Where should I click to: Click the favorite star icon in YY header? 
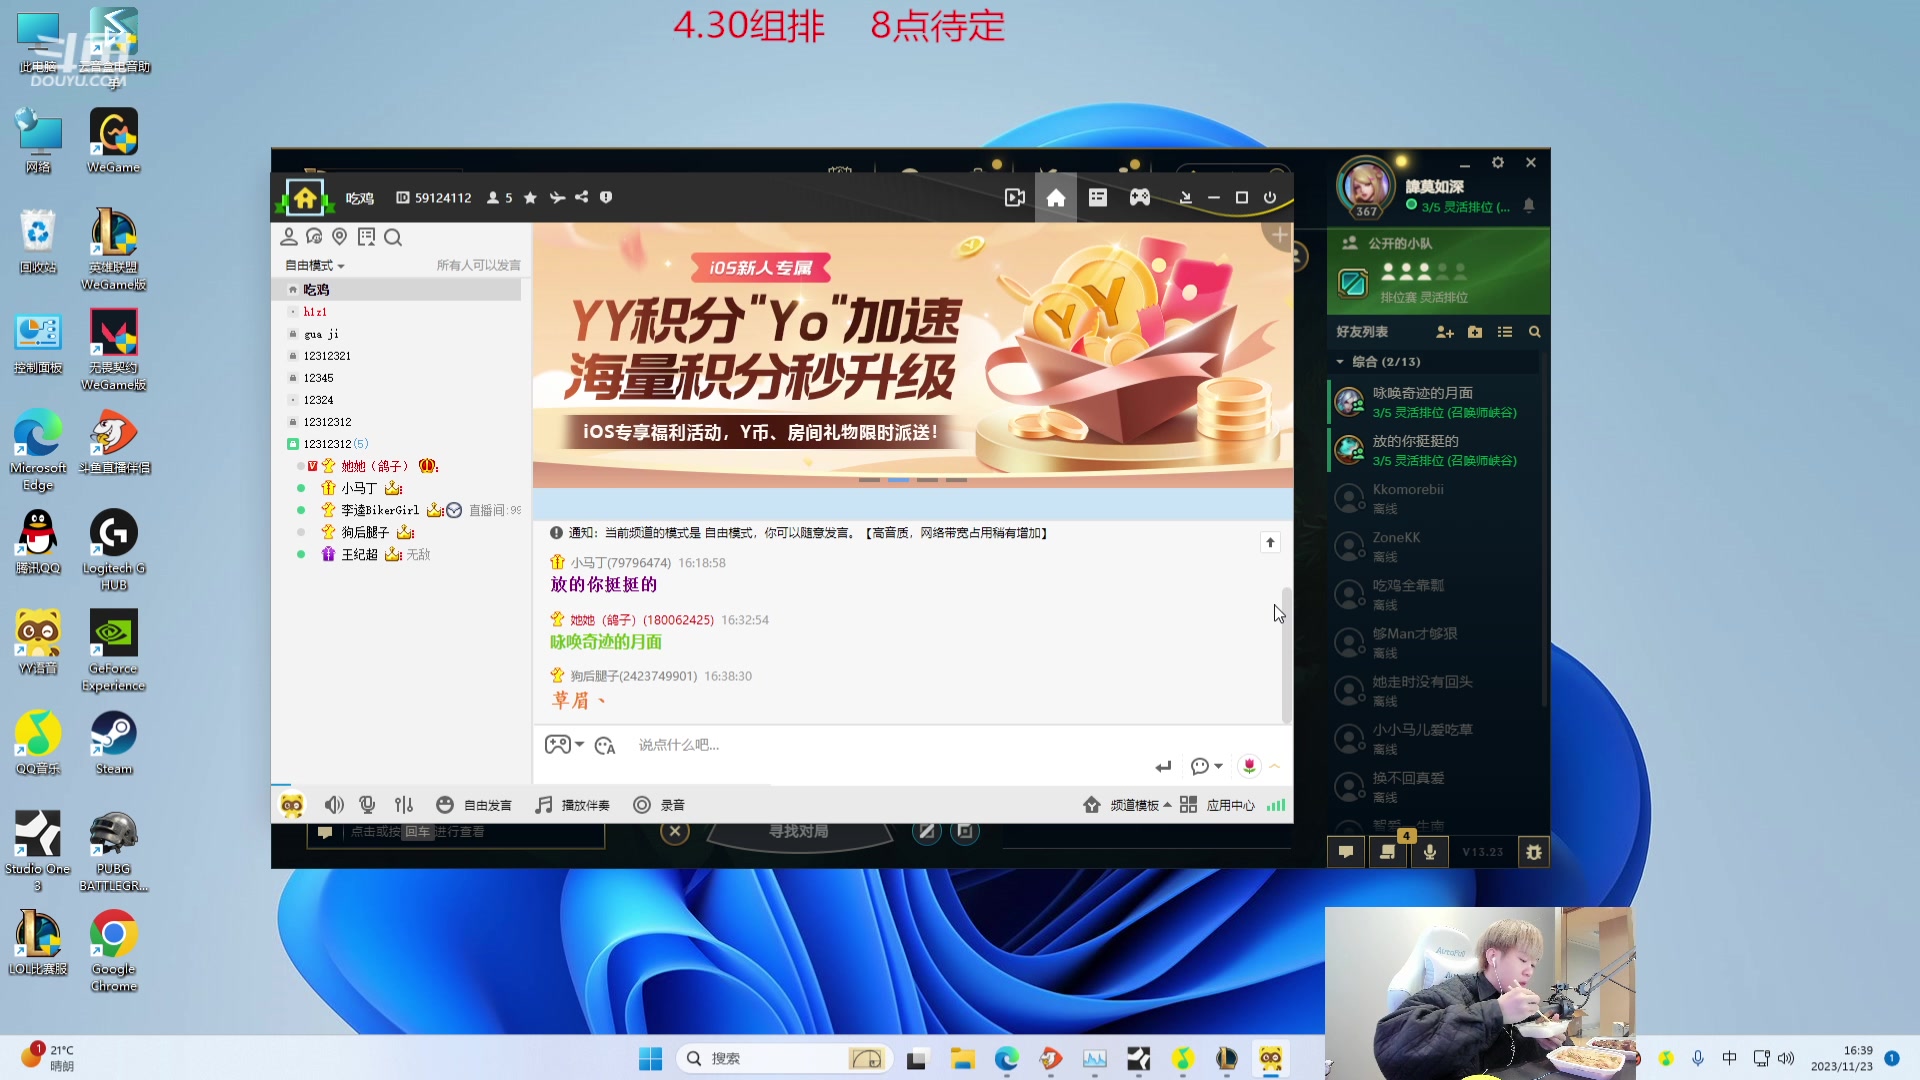(530, 198)
